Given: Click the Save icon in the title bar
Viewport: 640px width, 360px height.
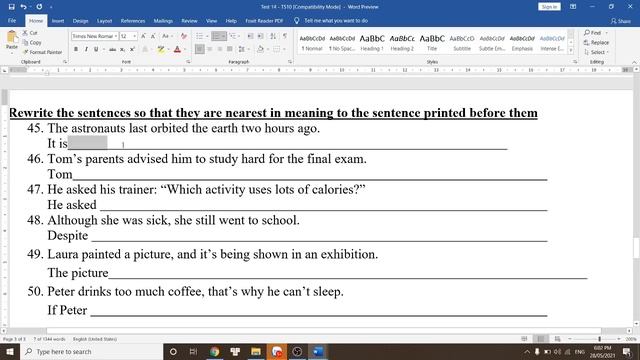Looking at the screenshot, I should (11, 7).
